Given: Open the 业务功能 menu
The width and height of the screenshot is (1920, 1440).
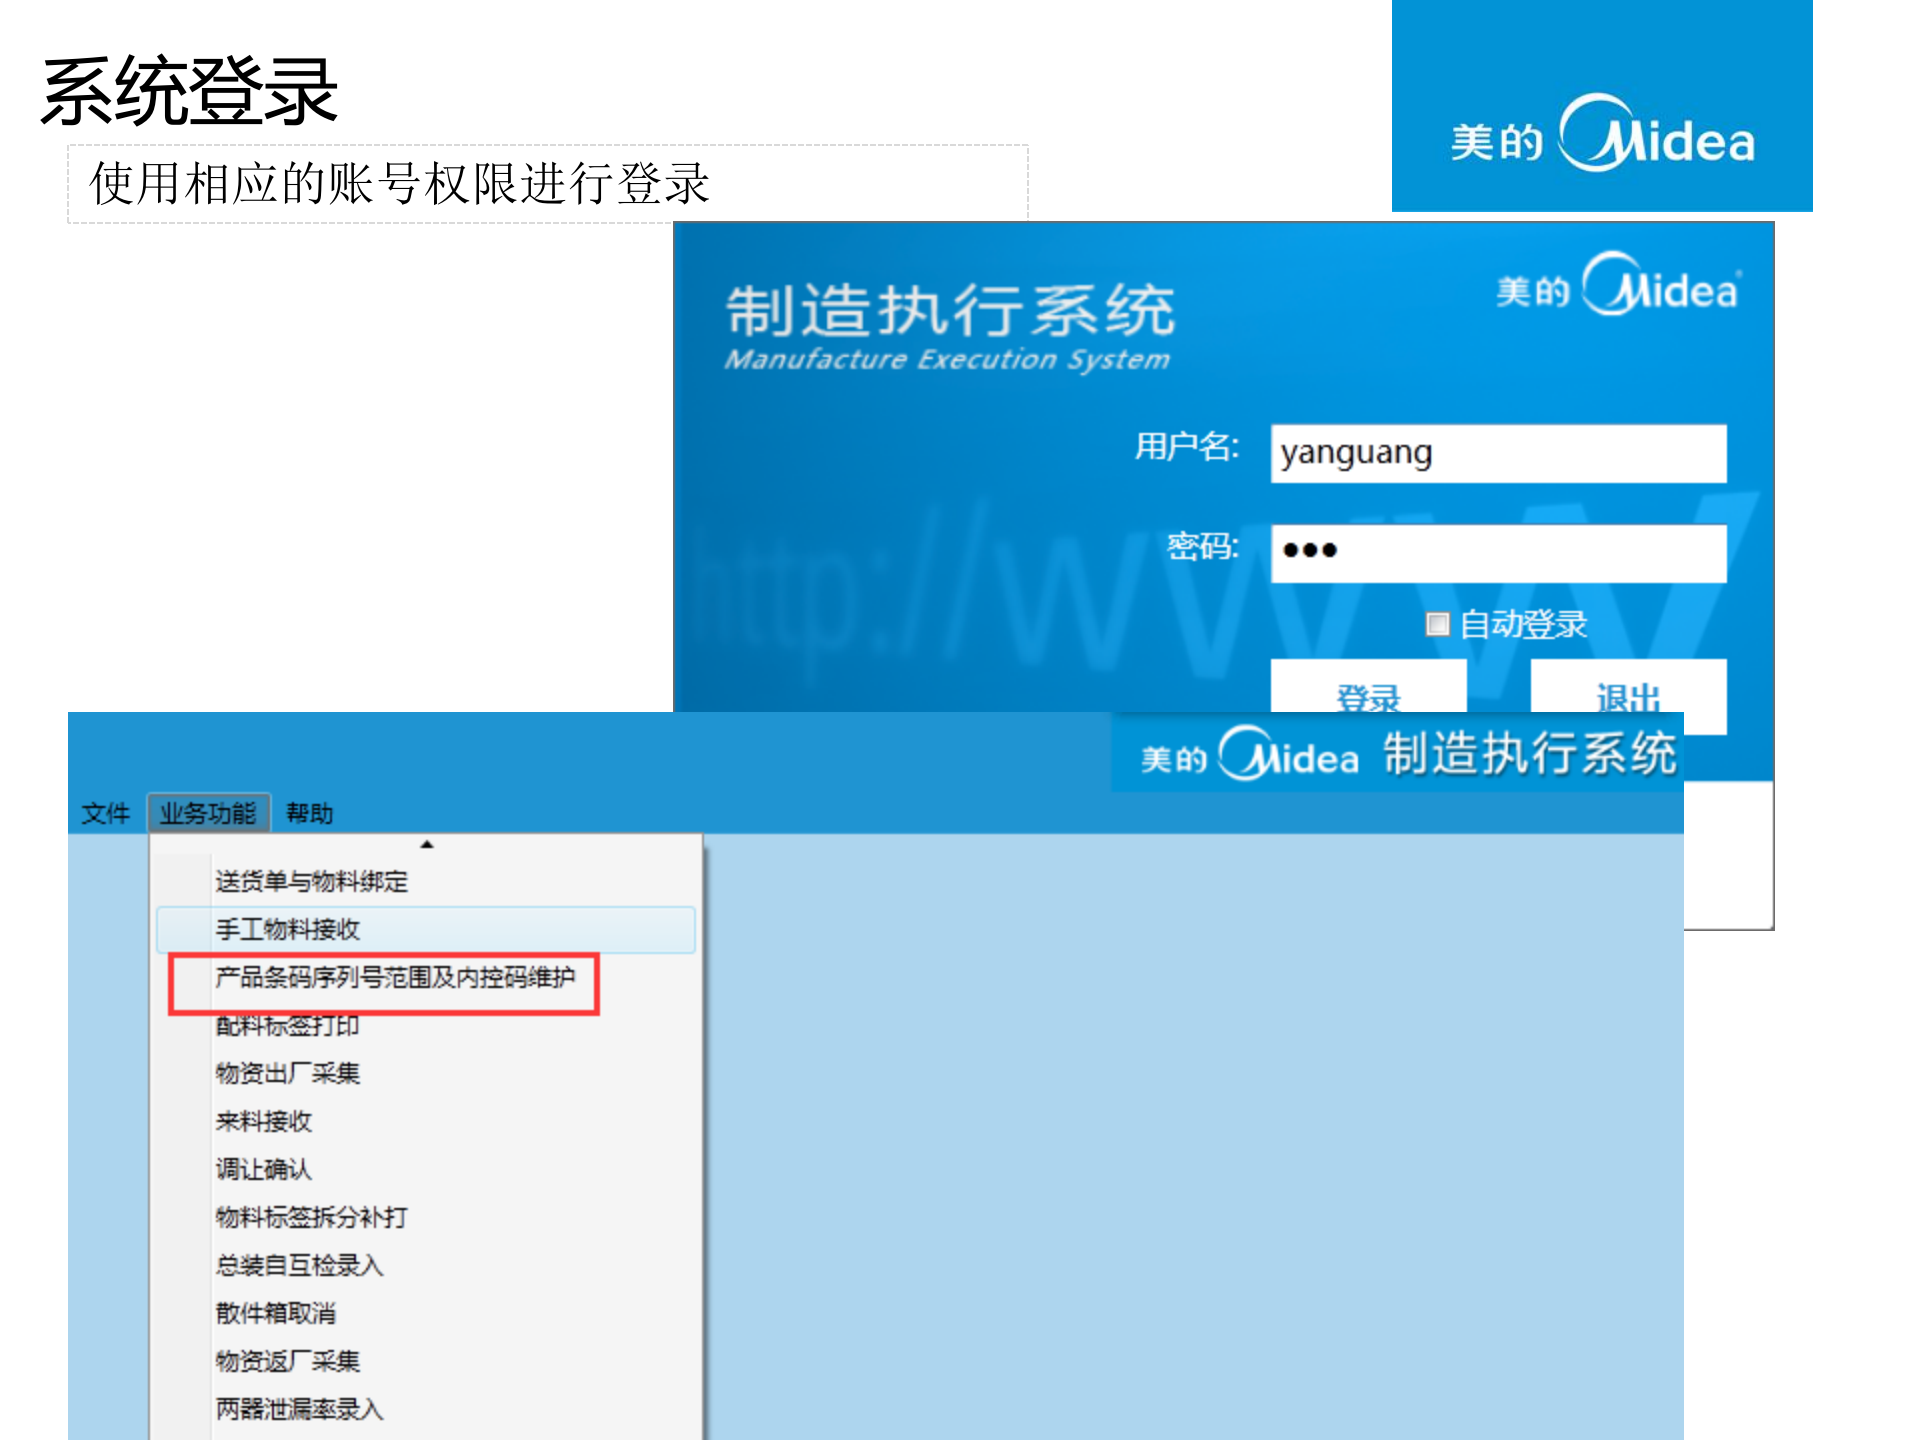Looking at the screenshot, I should 208,812.
